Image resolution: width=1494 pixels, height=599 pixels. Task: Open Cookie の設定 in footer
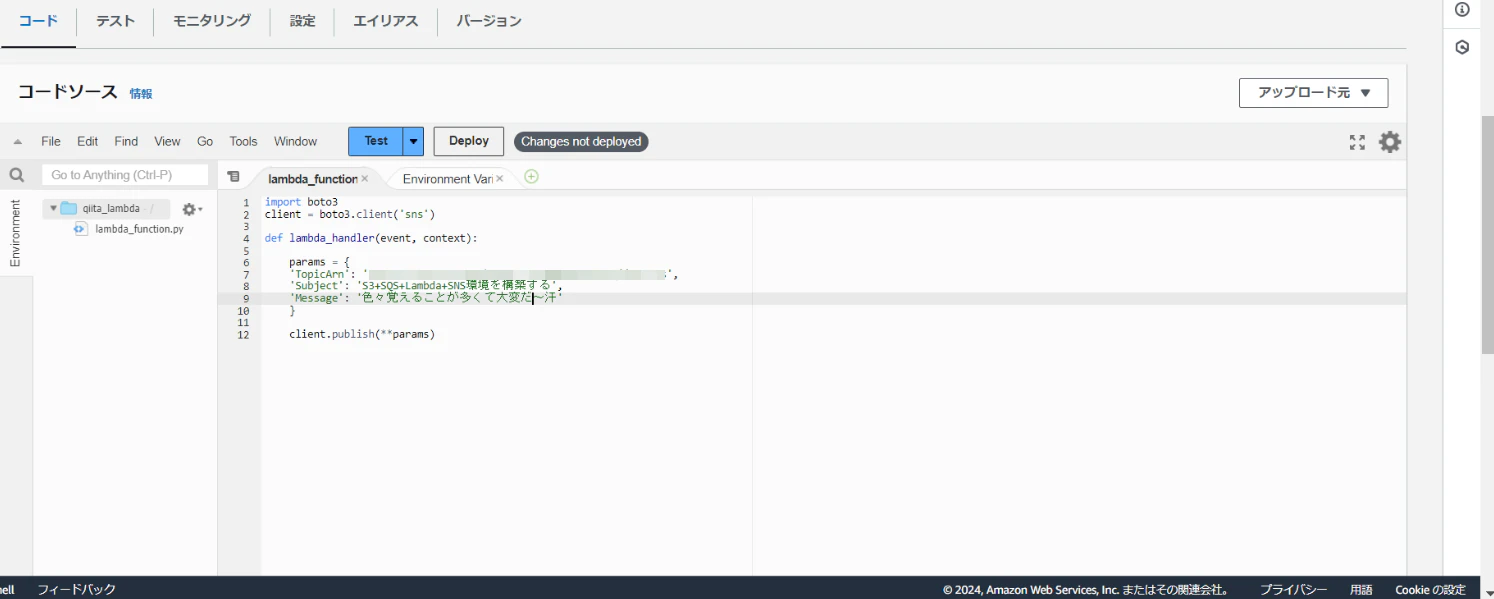pyautogui.click(x=1430, y=589)
